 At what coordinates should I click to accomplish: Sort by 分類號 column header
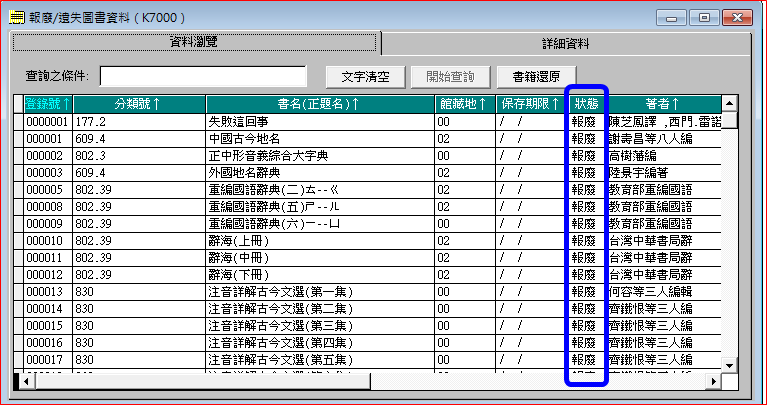pyautogui.click(x=139, y=104)
